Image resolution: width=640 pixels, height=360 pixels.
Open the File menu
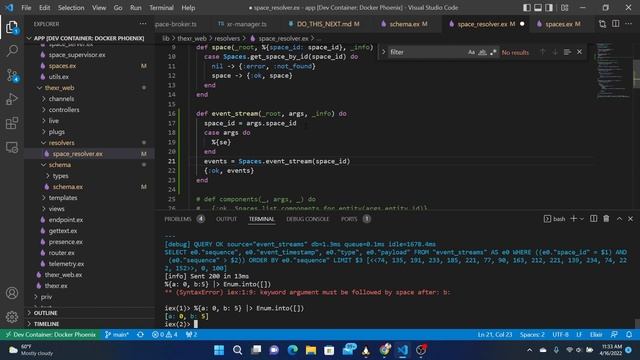26,8
